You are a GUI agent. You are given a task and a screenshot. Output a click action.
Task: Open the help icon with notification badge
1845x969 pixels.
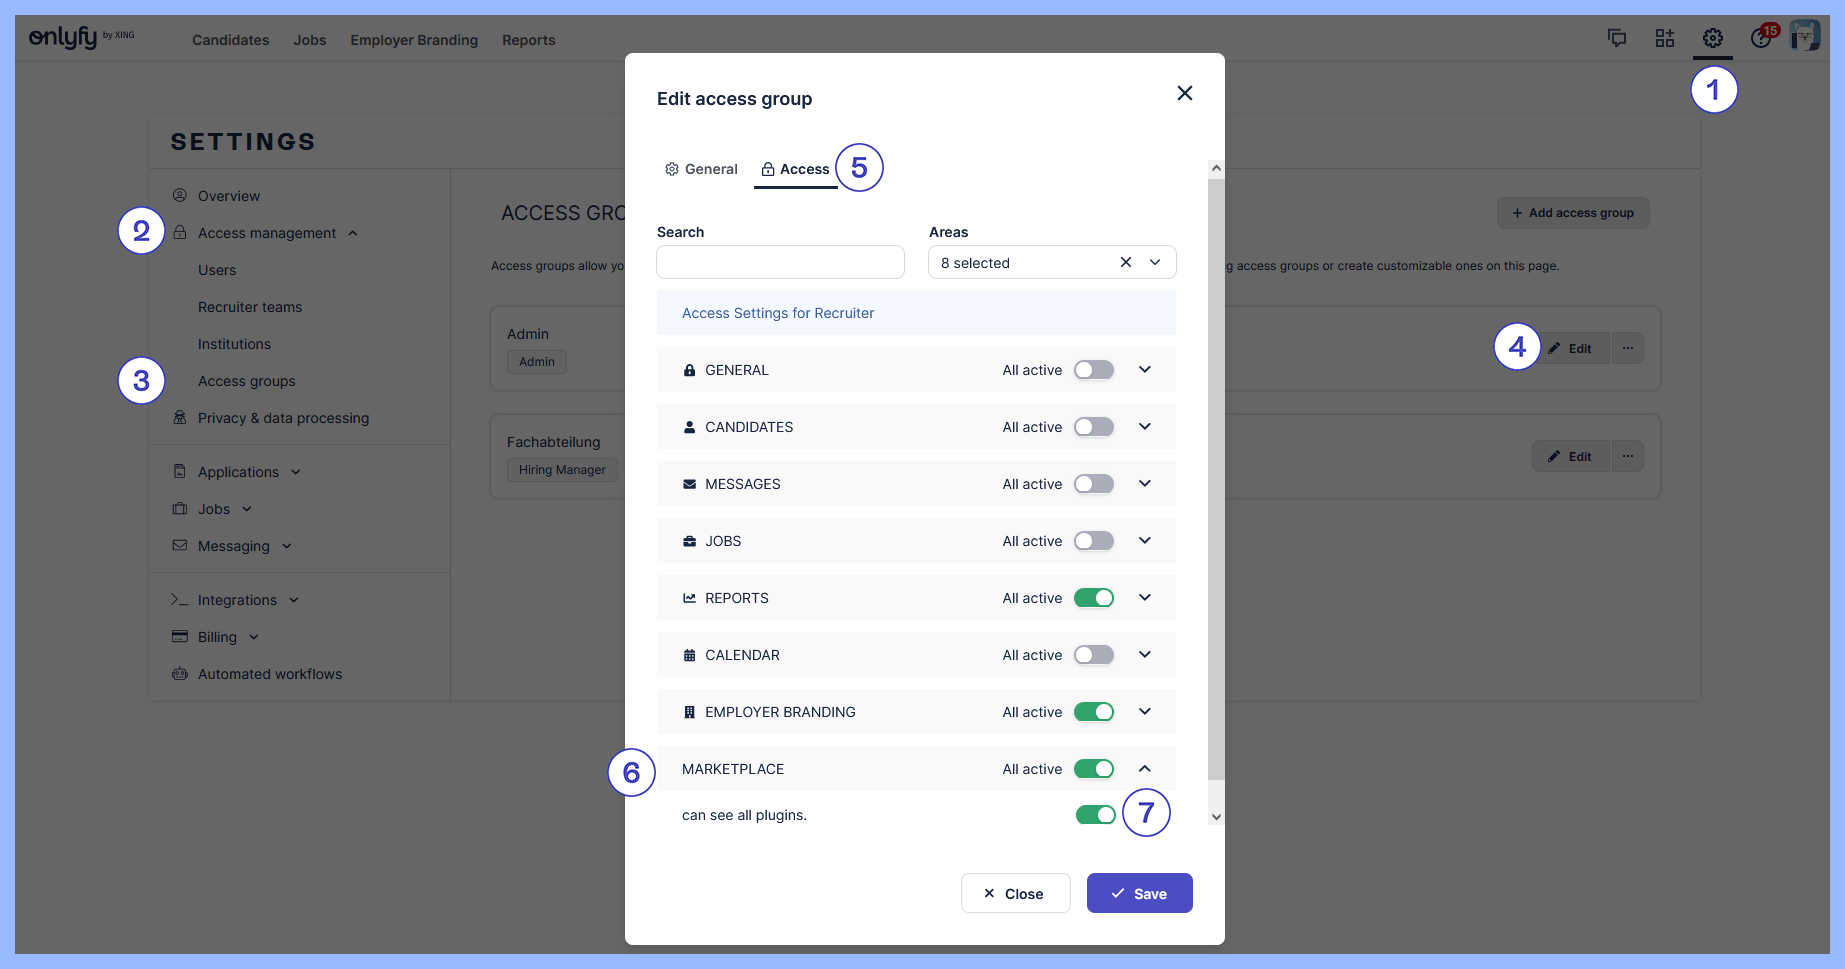pyautogui.click(x=1761, y=38)
